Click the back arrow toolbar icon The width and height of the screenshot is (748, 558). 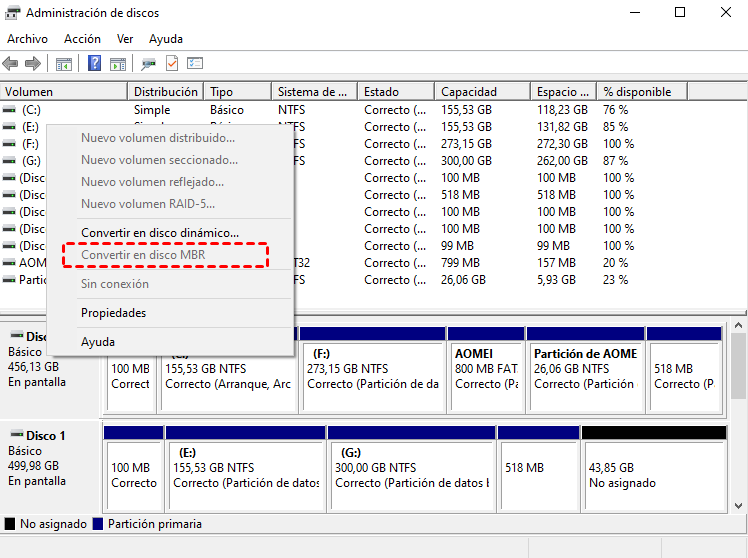12,64
